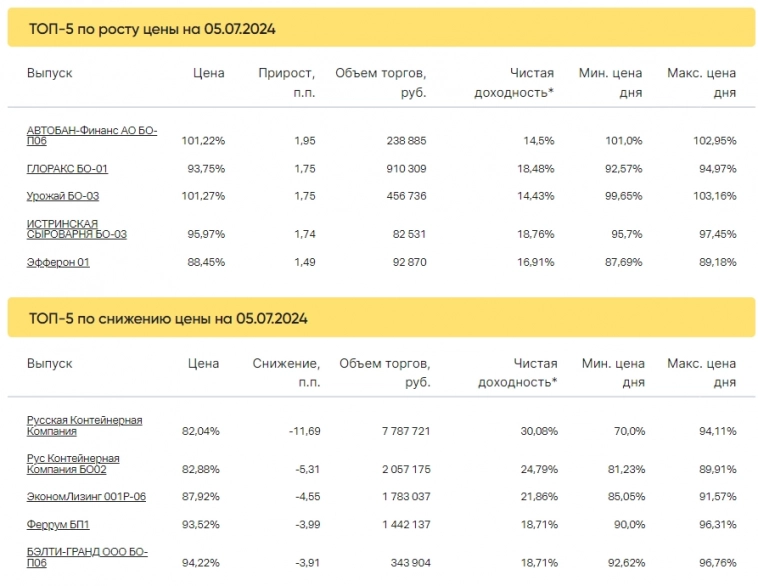Click the Урожай БО-03 issue link
This screenshot has height=586, width=758.
click(x=63, y=196)
